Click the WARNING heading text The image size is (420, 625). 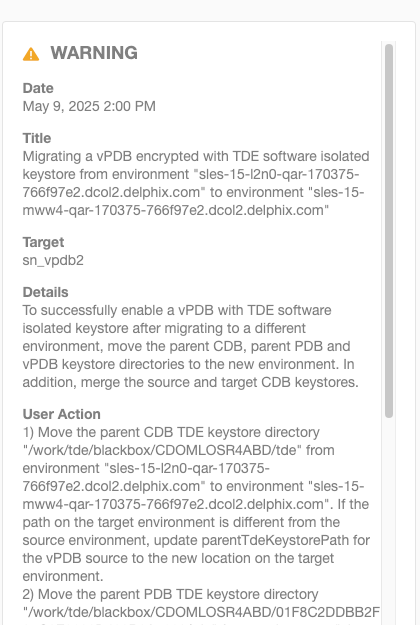[94, 53]
